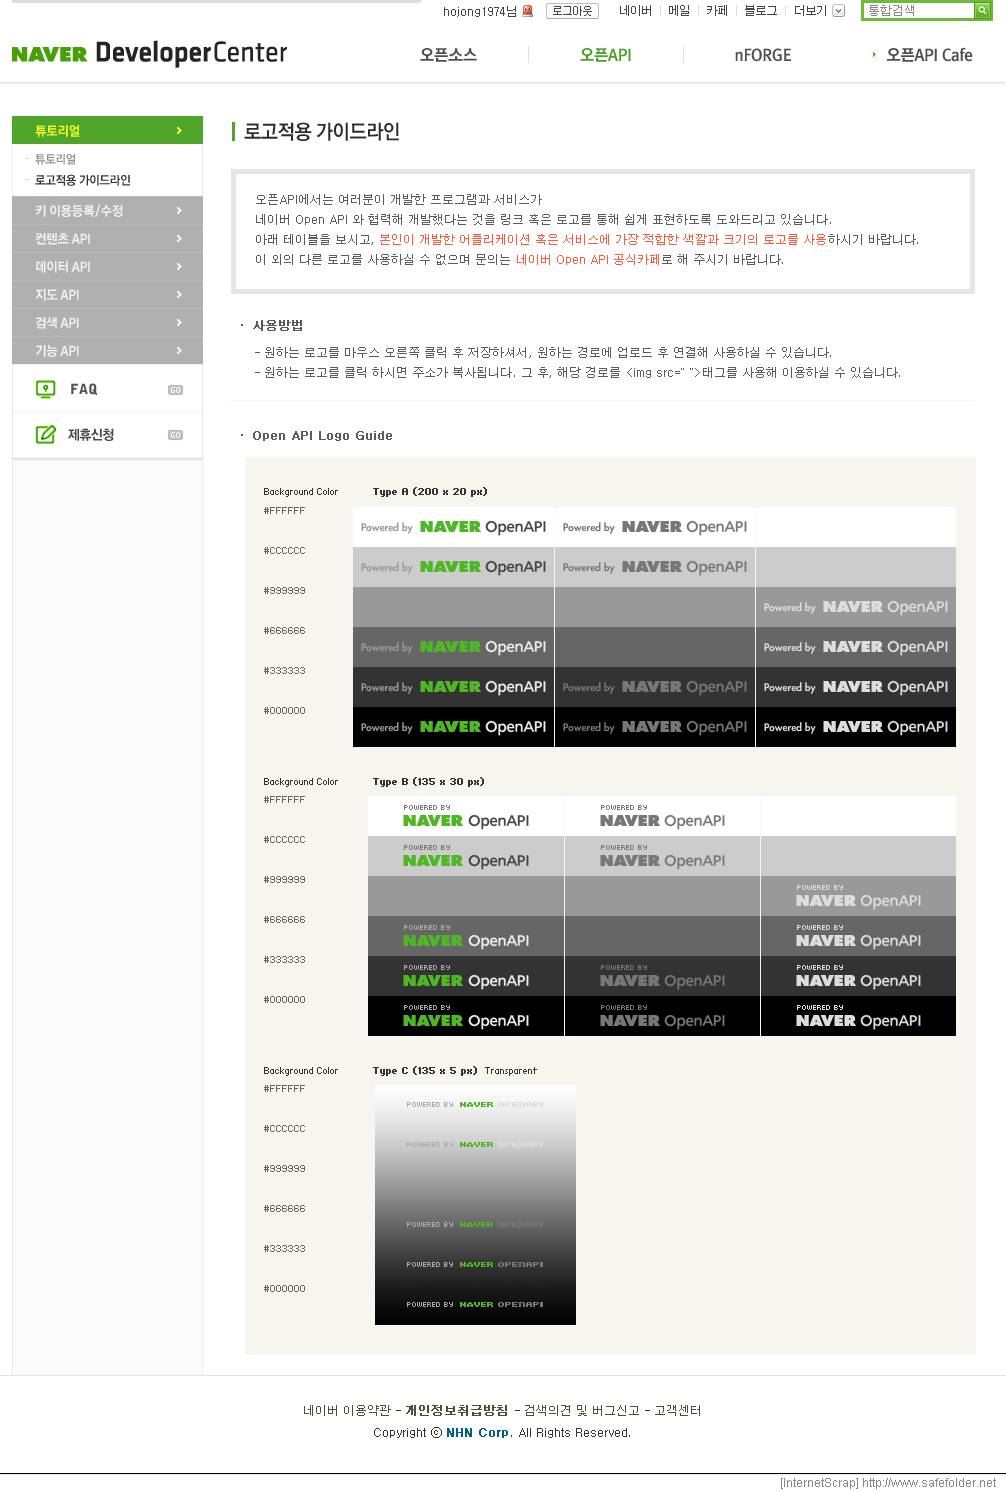Open 네이버 이용약관 footer link

(x=347, y=1411)
